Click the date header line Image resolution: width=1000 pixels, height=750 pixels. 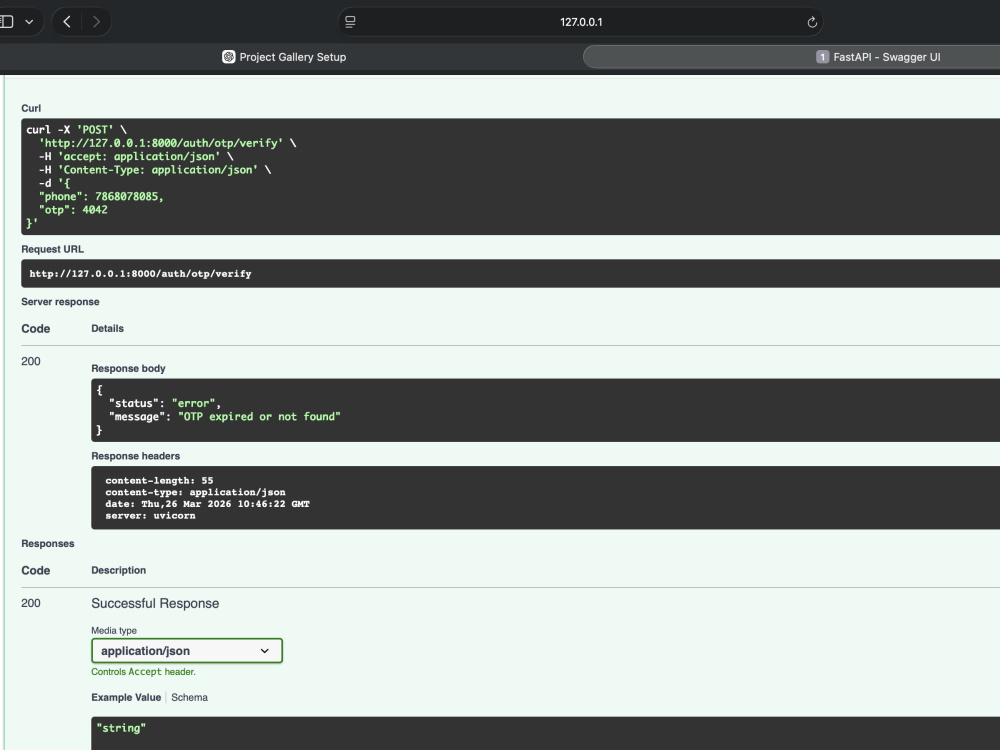point(207,504)
